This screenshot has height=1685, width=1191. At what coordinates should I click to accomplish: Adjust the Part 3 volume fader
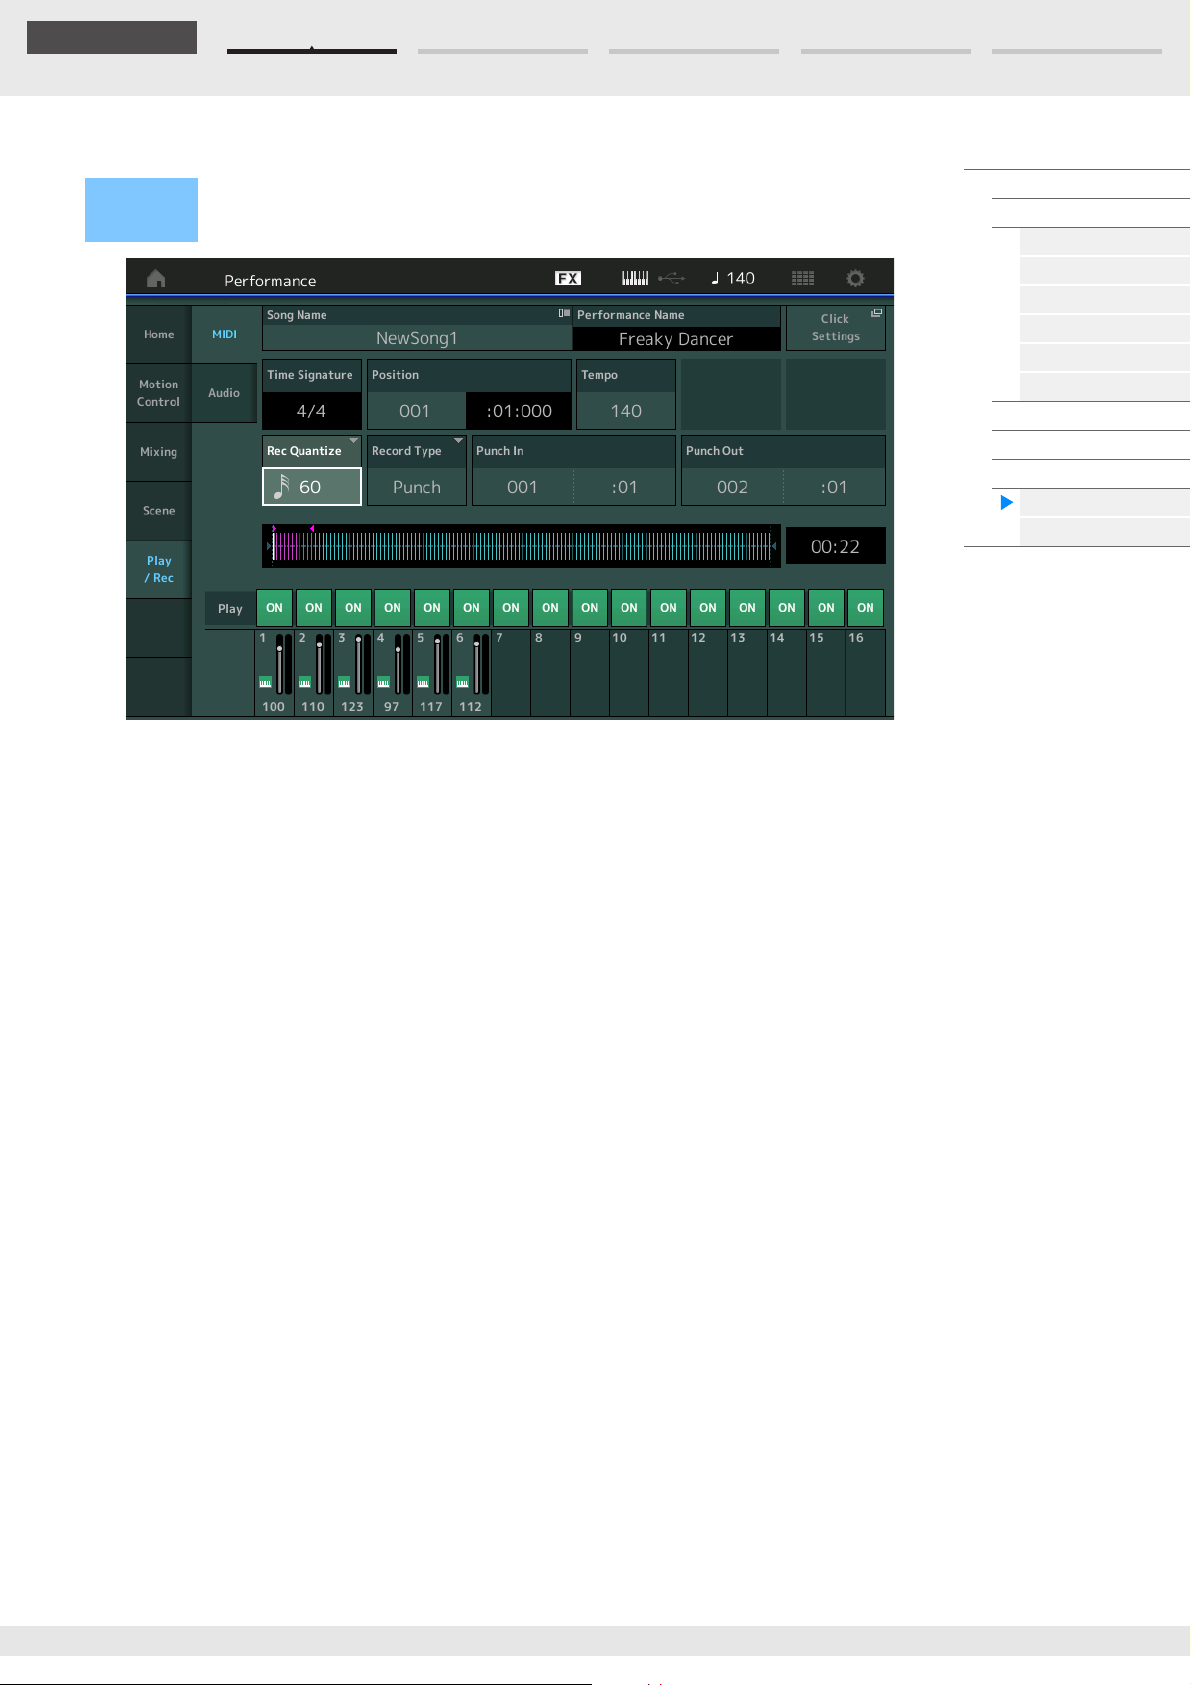click(358, 663)
